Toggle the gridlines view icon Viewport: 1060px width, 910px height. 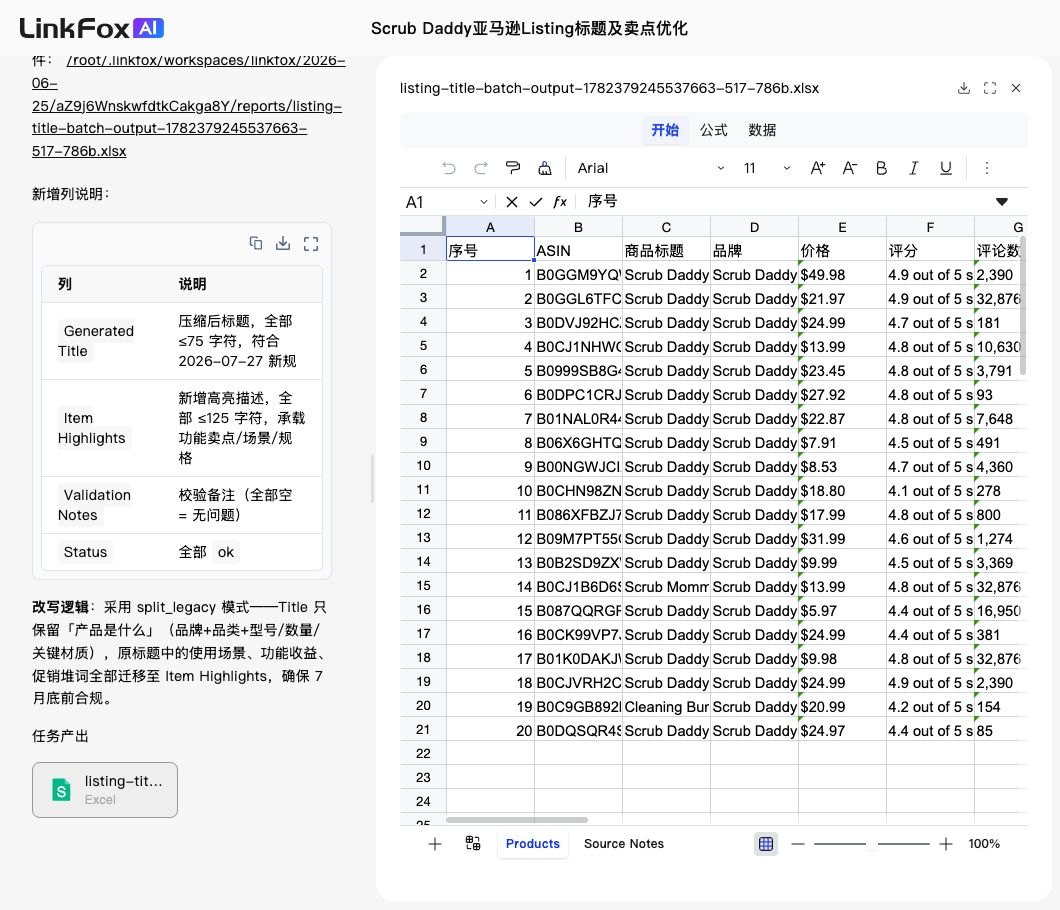coord(765,843)
